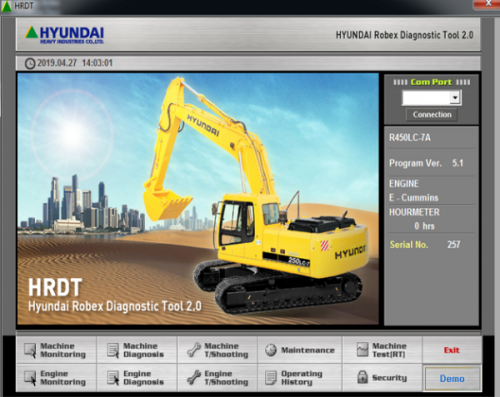This screenshot has height=397, width=500.
Task: Click the clock icon beside the date
Action: pos(30,63)
